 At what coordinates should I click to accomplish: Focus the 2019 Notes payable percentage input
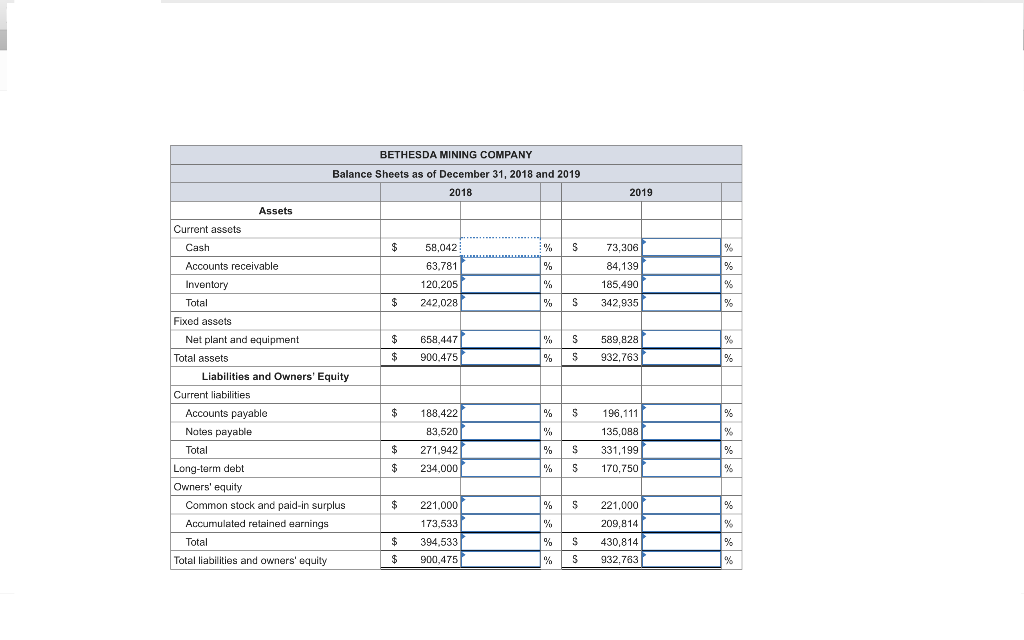(x=682, y=431)
